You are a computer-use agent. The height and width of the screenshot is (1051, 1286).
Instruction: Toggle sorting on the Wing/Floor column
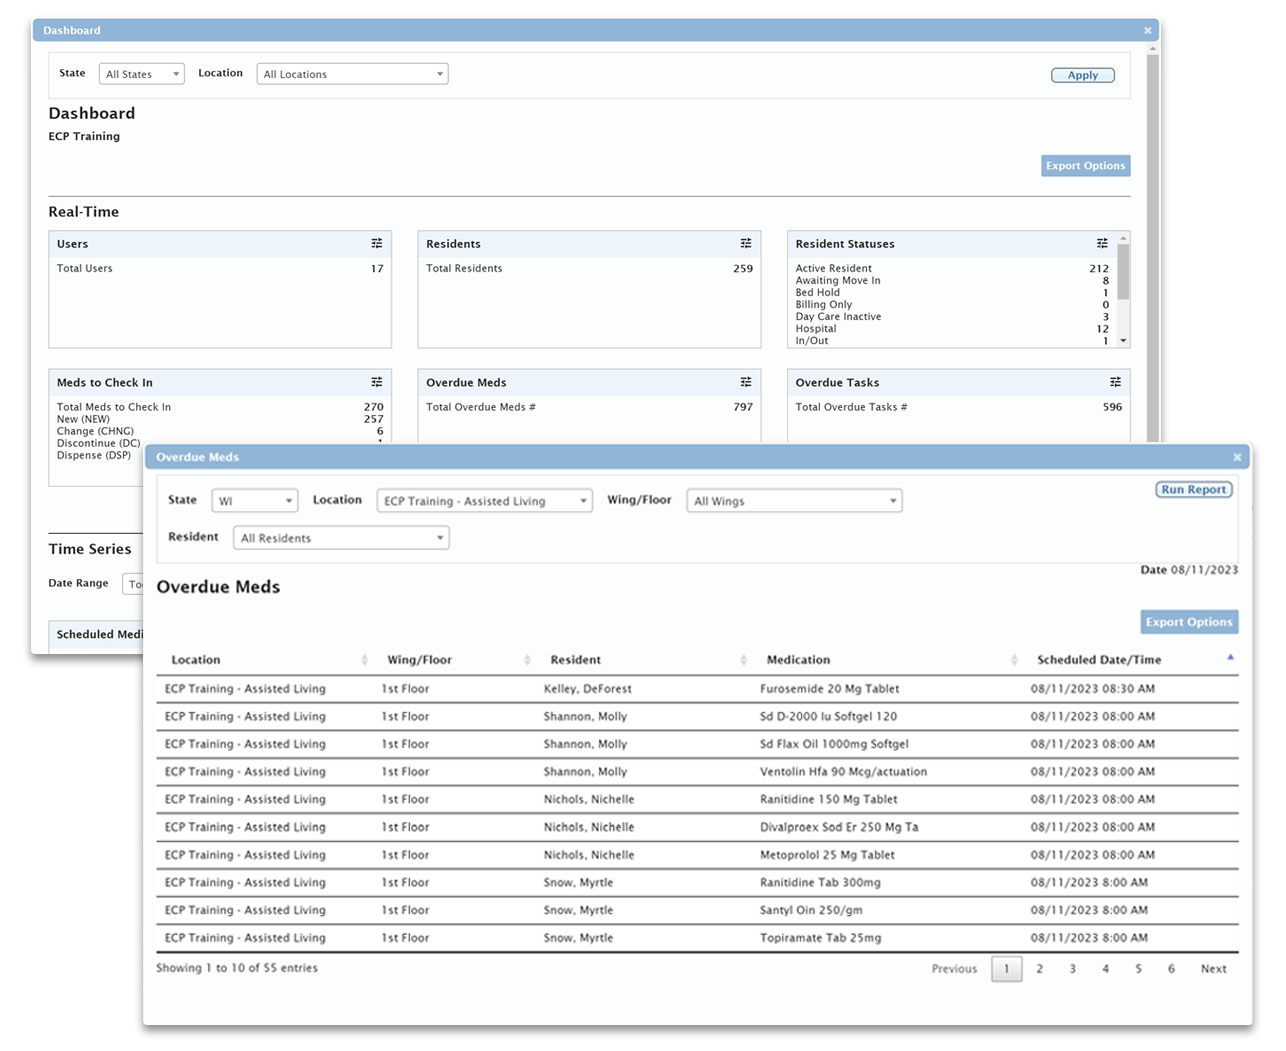pyautogui.click(x=527, y=660)
